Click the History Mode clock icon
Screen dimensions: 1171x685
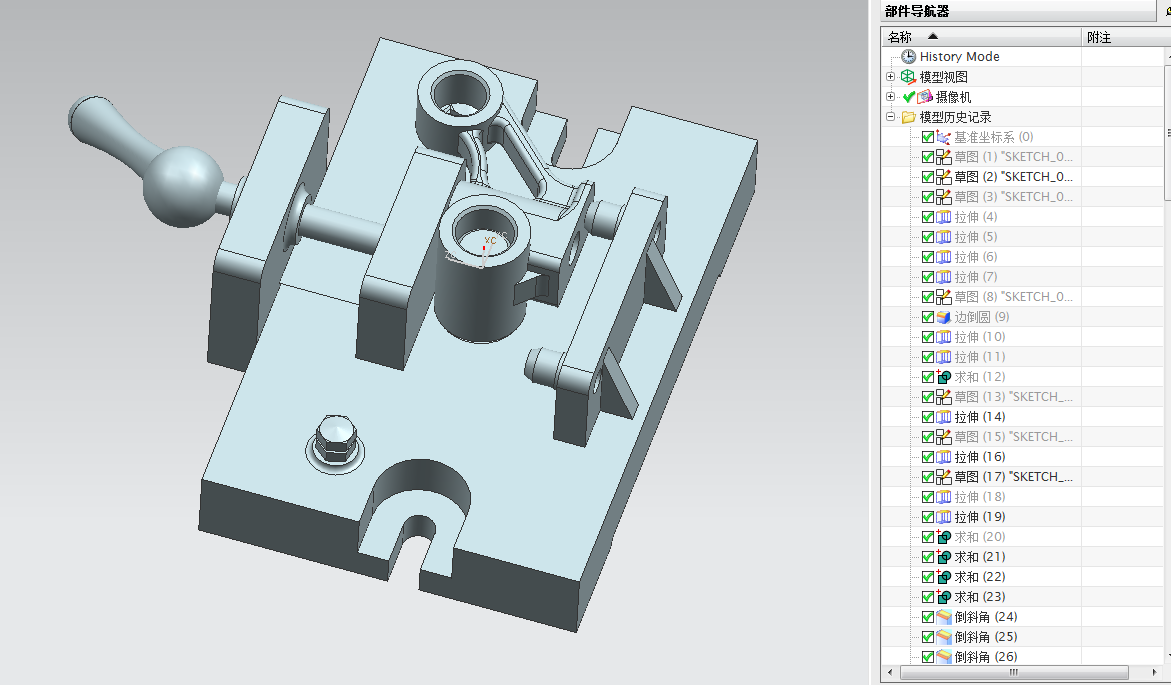(908, 57)
